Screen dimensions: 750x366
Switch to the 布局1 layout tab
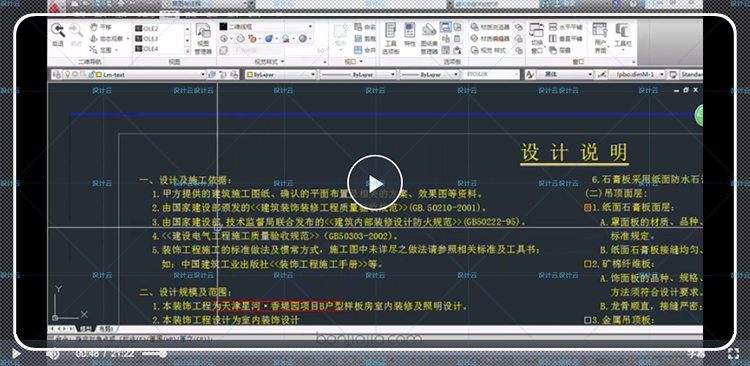tap(105, 329)
